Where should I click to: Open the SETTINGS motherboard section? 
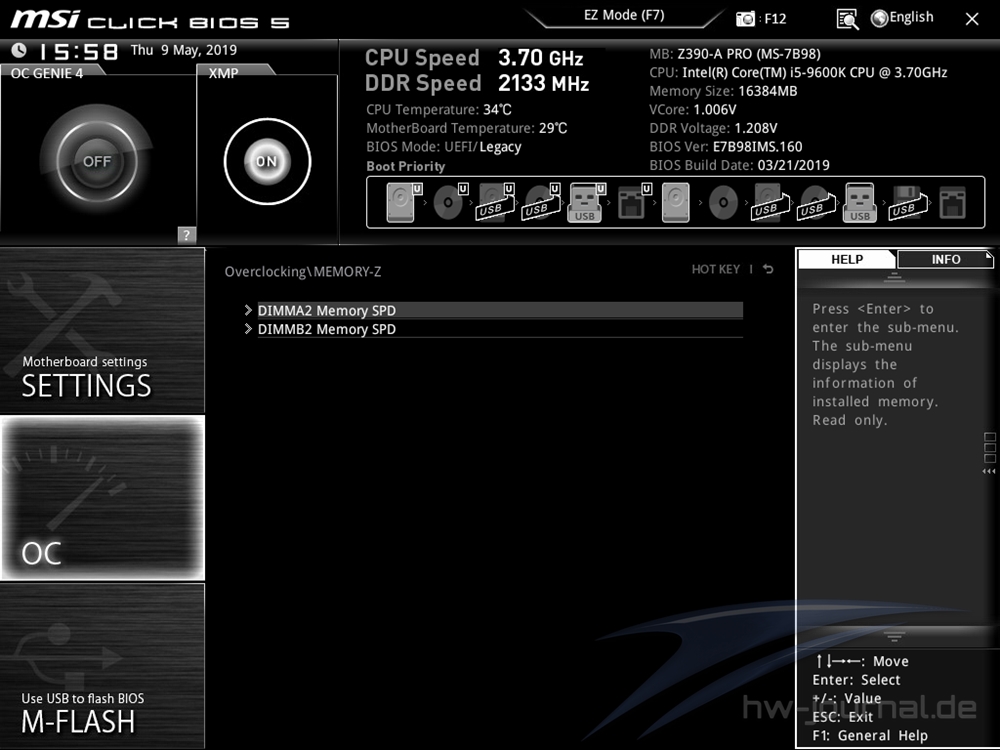(102, 330)
